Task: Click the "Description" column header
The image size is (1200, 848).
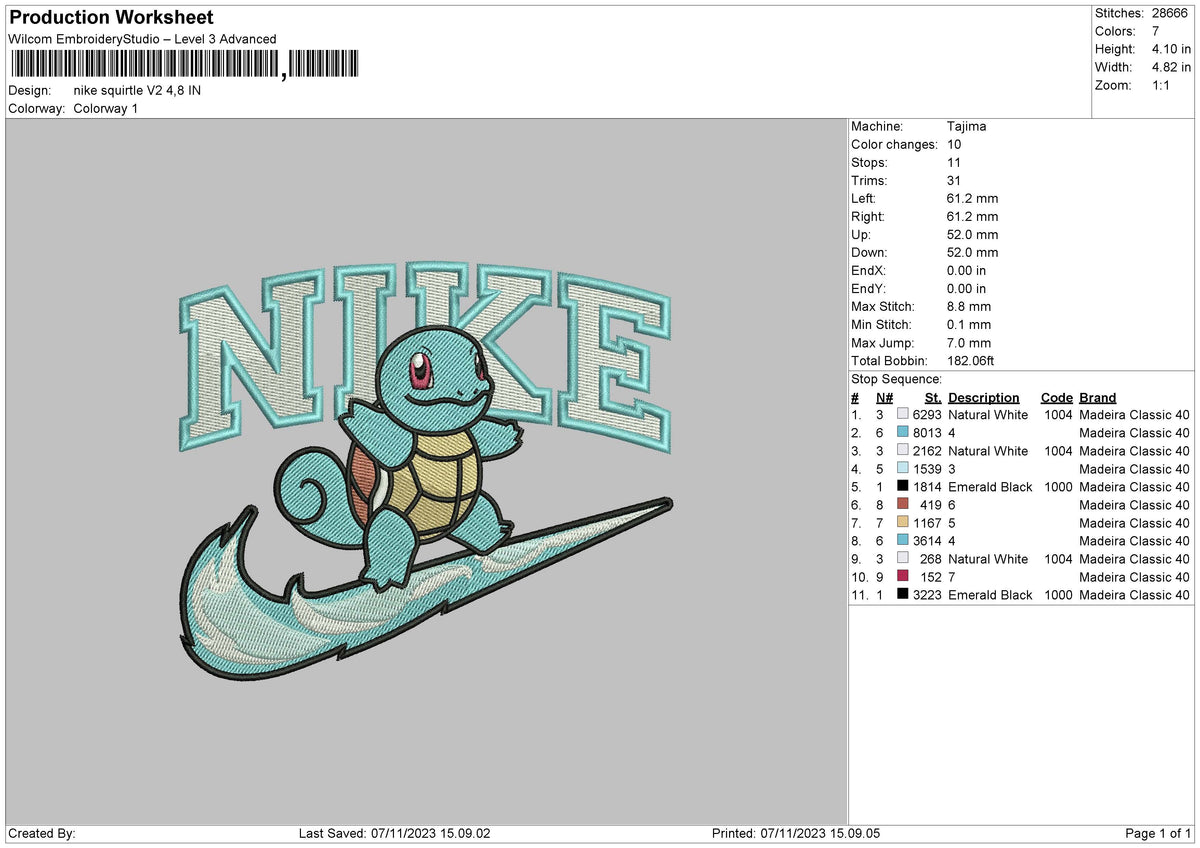Action: [x=984, y=397]
